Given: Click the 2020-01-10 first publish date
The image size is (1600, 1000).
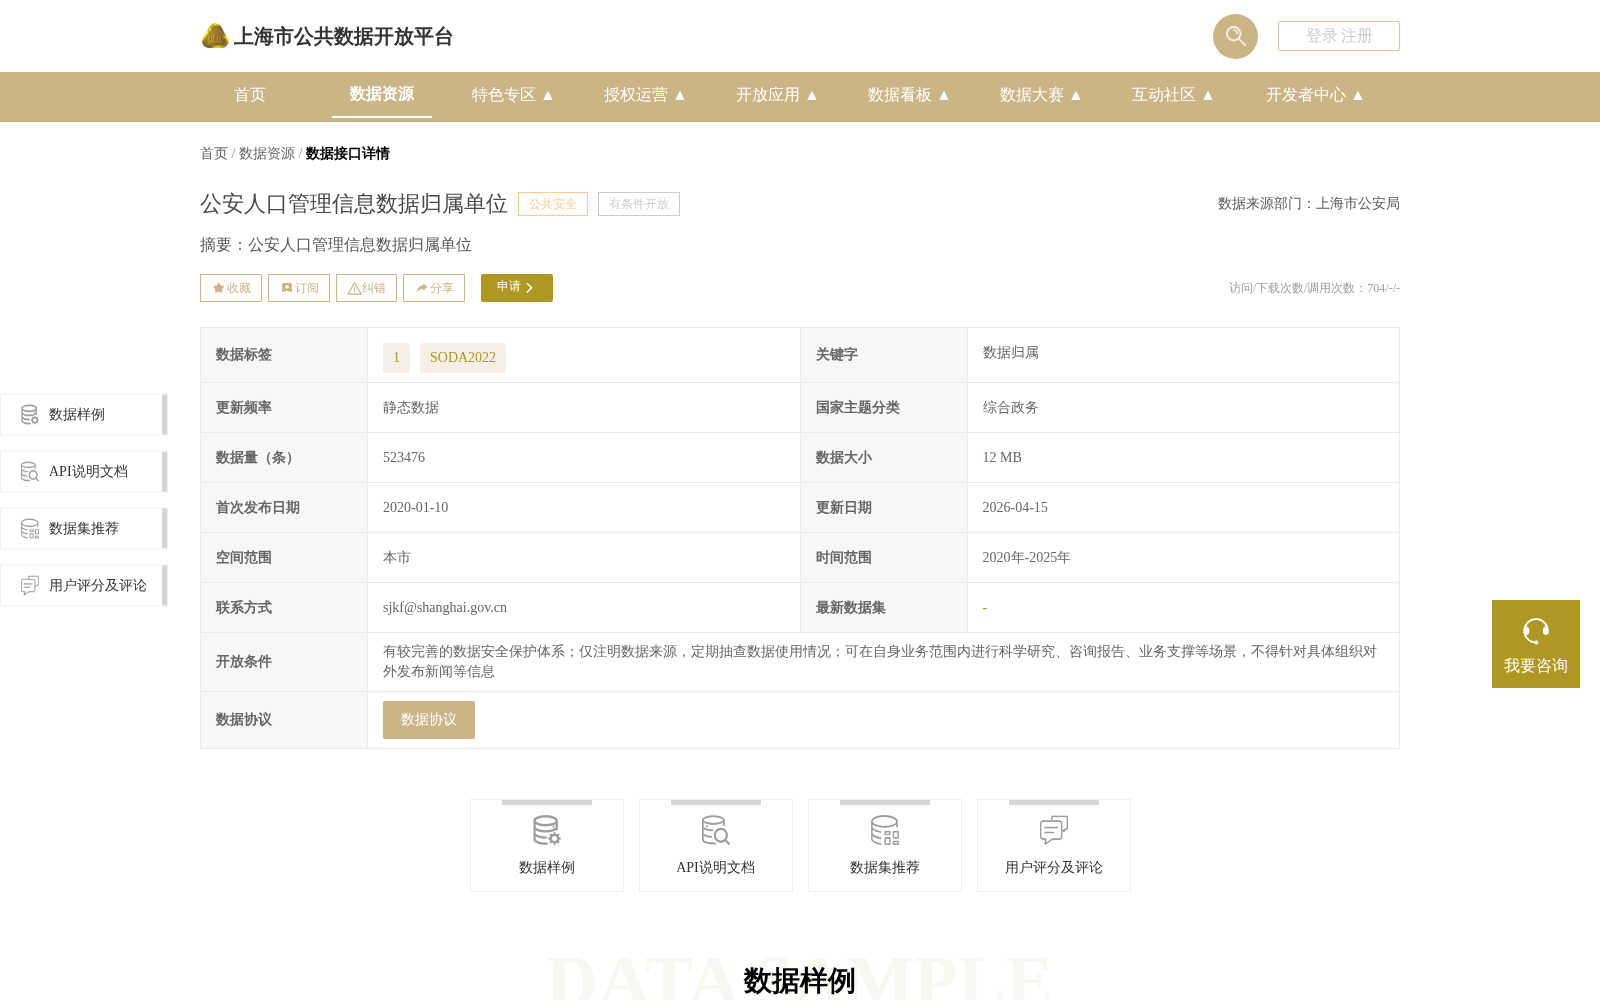Looking at the screenshot, I should tap(416, 507).
